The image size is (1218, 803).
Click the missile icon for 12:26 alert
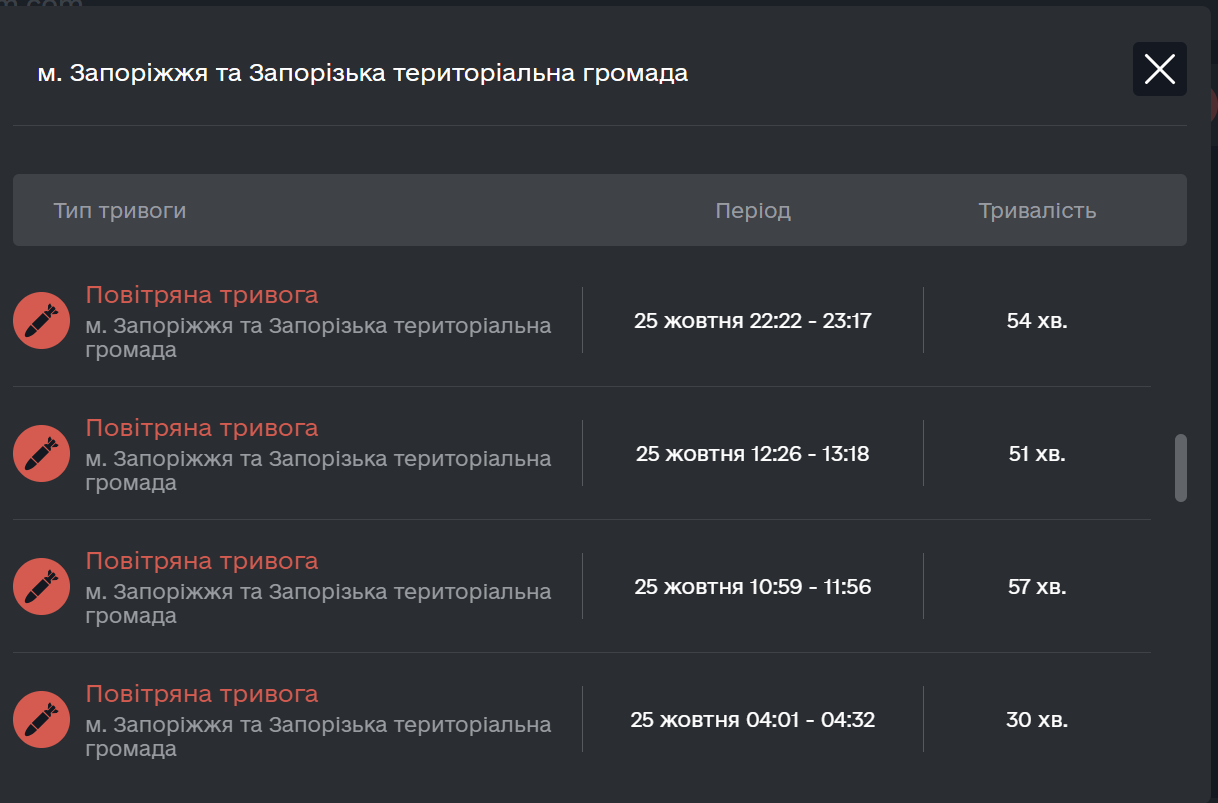[41, 454]
